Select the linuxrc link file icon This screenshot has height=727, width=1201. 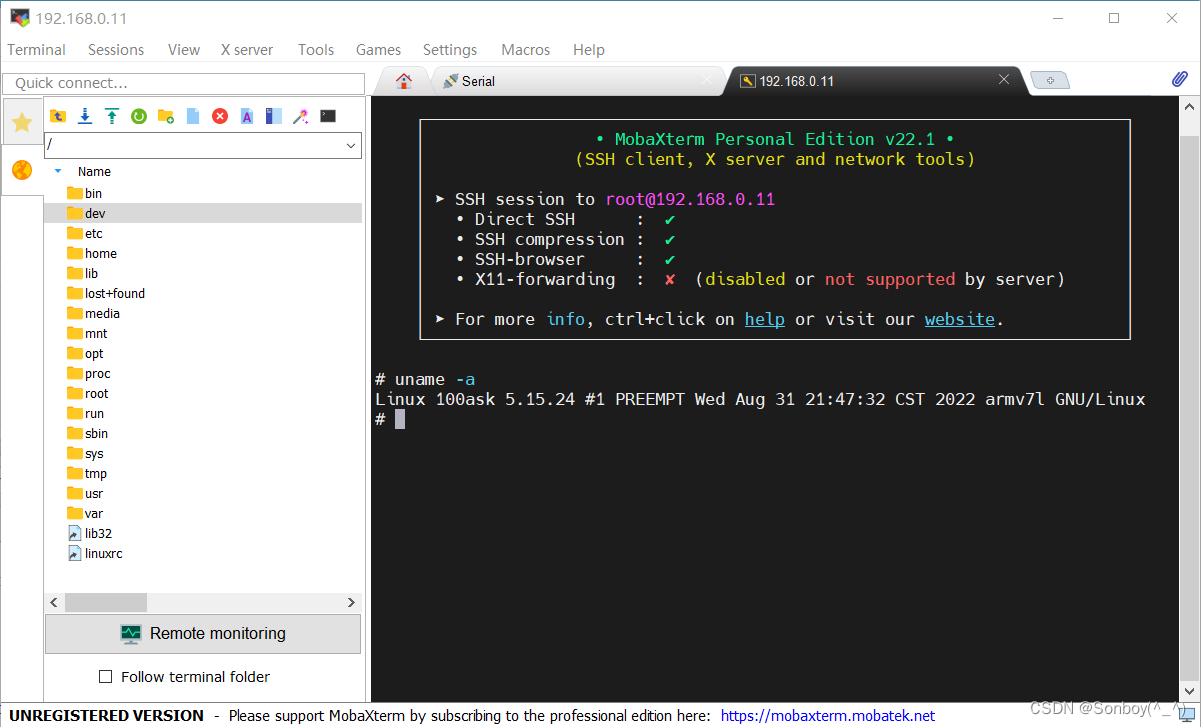(75, 553)
